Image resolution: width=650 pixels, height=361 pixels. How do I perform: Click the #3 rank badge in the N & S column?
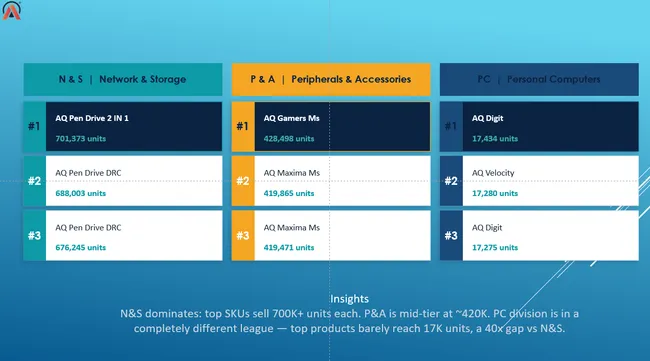[34, 235]
